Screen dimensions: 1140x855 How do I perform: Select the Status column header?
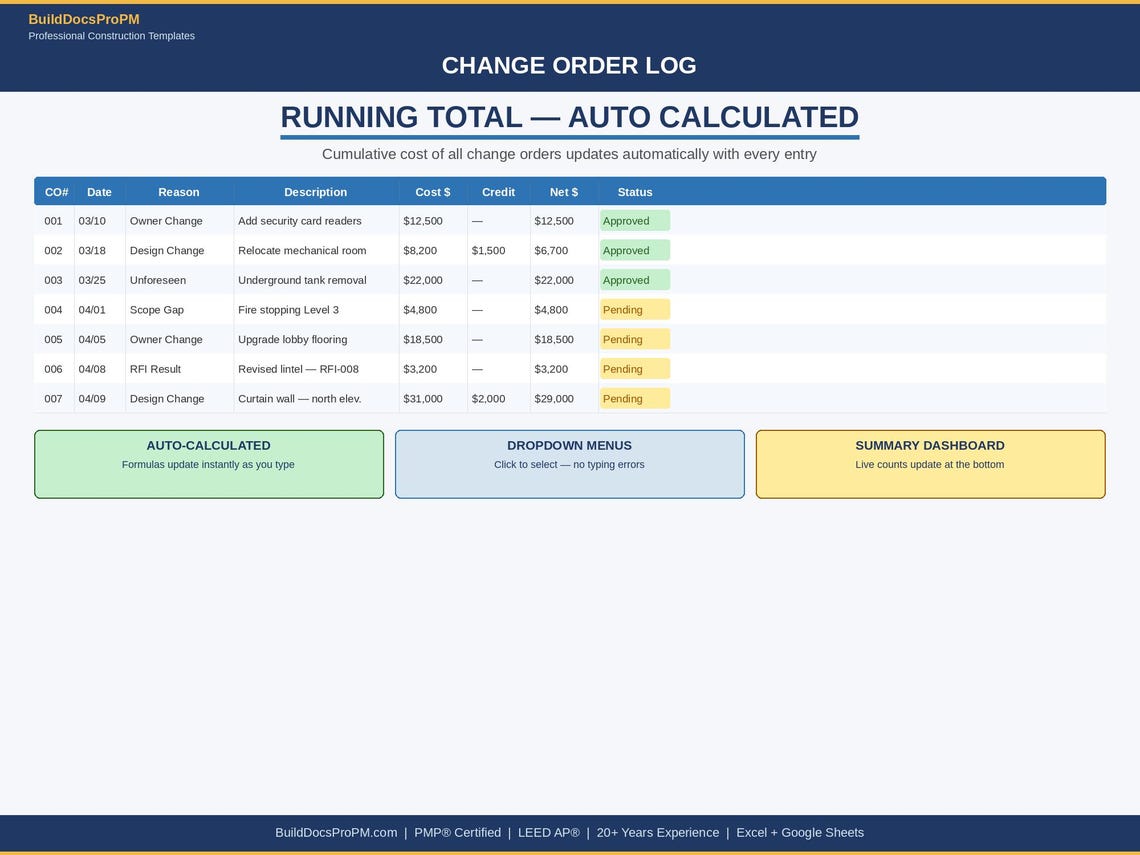(635, 192)
